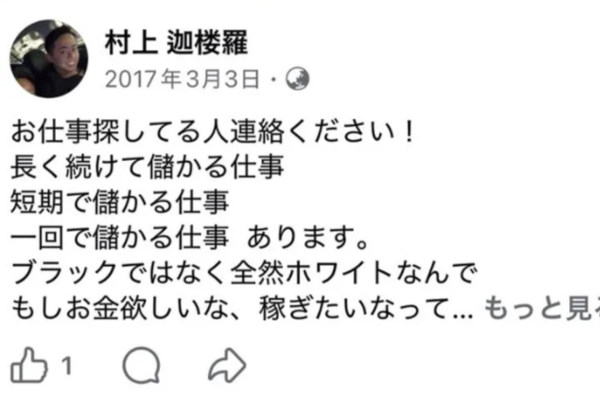Like the post with the thumbs-up icon
This screenshot has width=600, height=400.
click(29, 365)
